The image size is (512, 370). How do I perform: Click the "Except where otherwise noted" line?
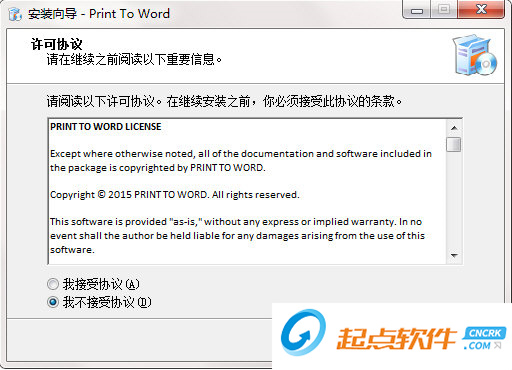(241, 154)
